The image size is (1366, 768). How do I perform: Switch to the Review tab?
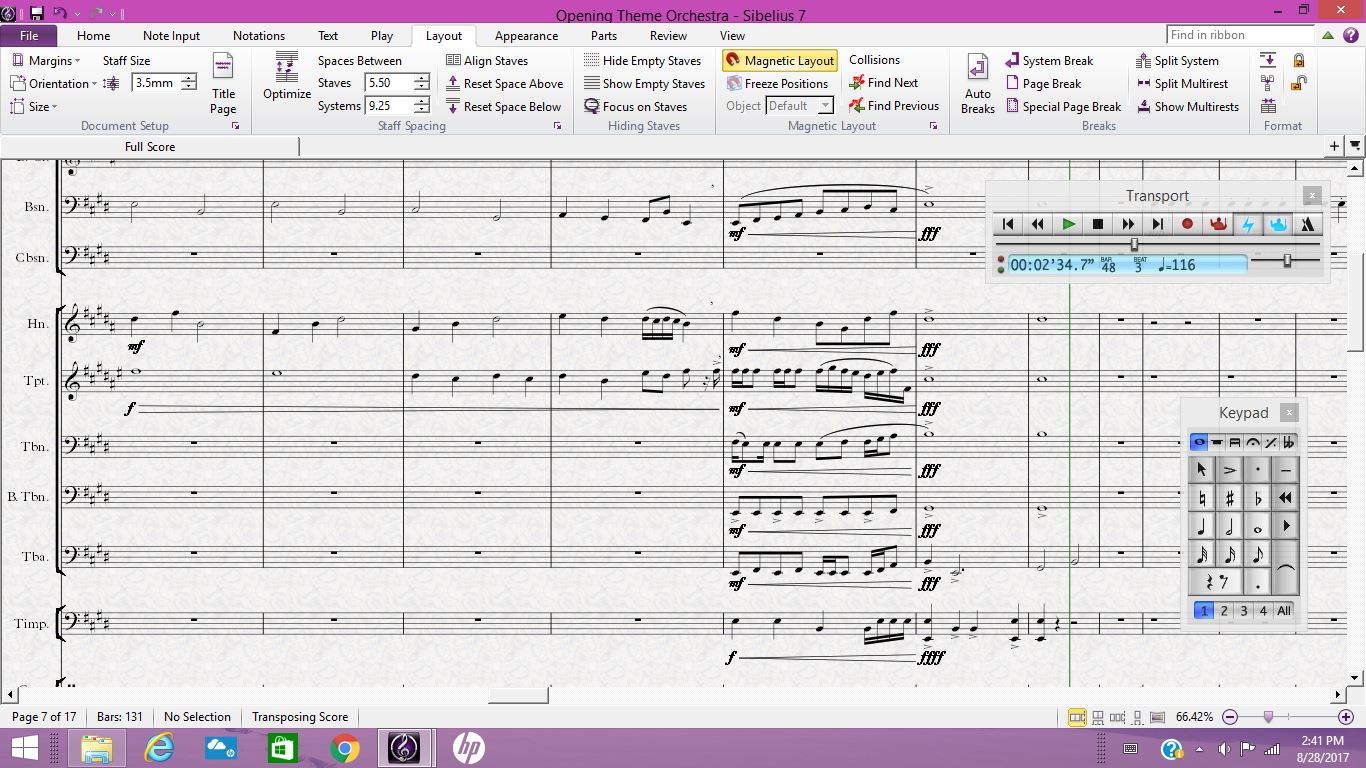point(668,36)
